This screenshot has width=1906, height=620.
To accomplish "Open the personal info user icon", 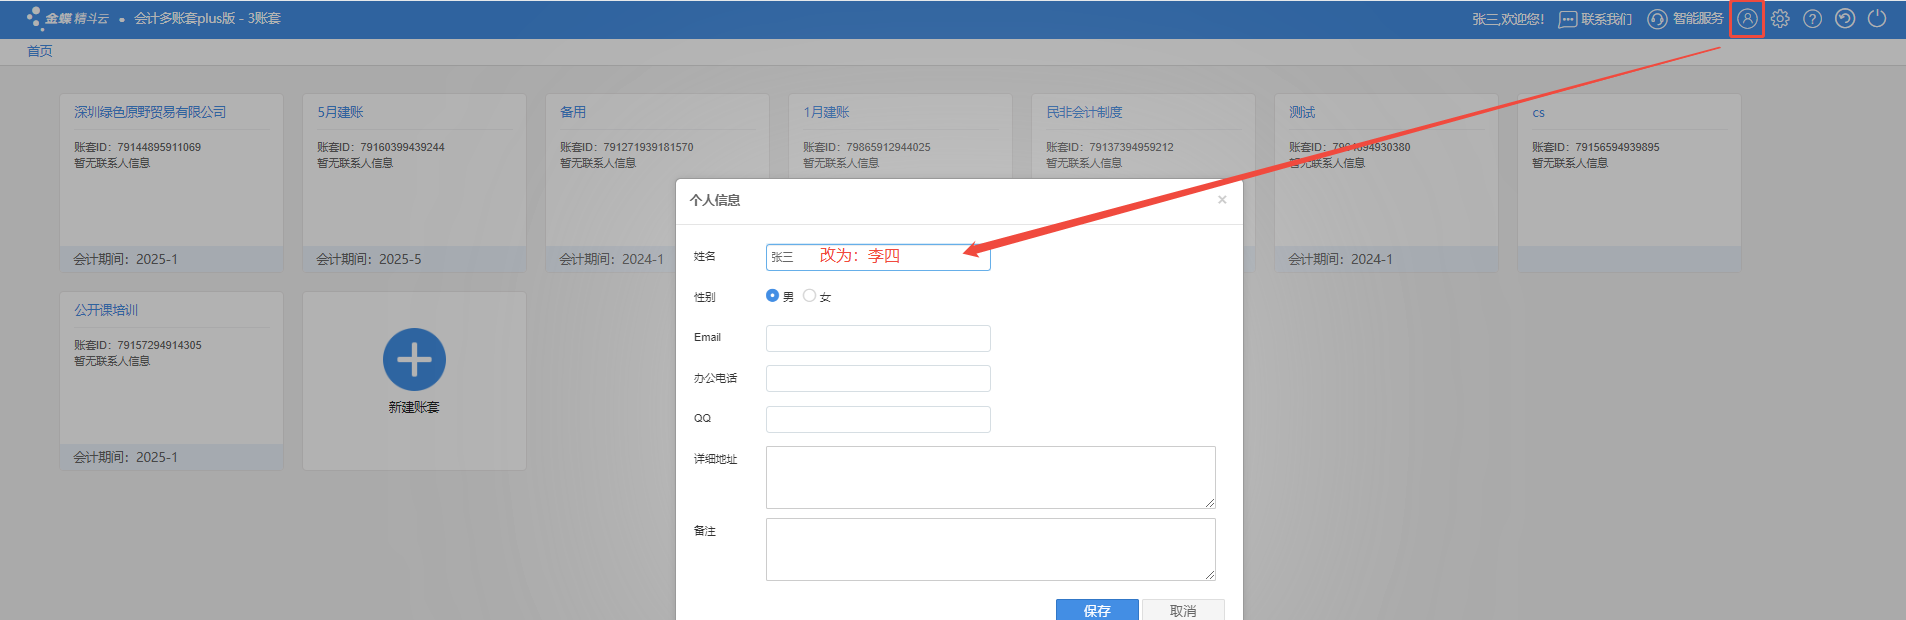I will click(1746, 19).
